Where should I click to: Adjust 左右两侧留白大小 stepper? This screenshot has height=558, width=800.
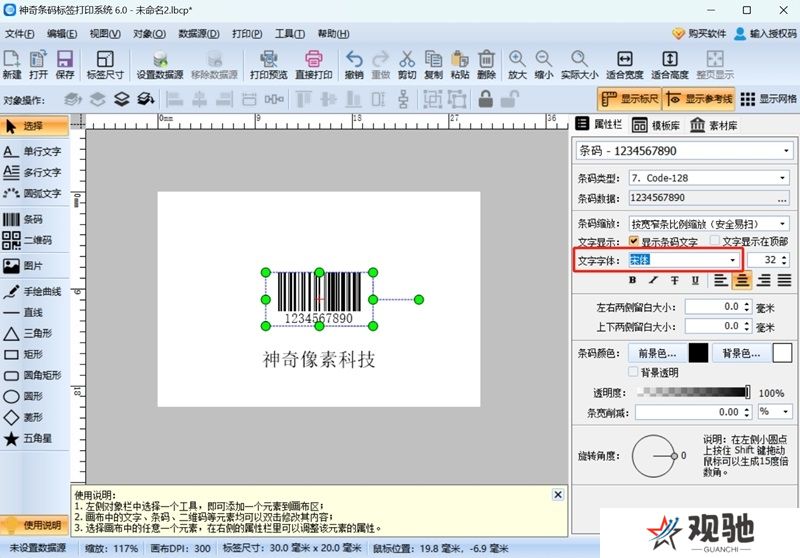pos(746,307)
